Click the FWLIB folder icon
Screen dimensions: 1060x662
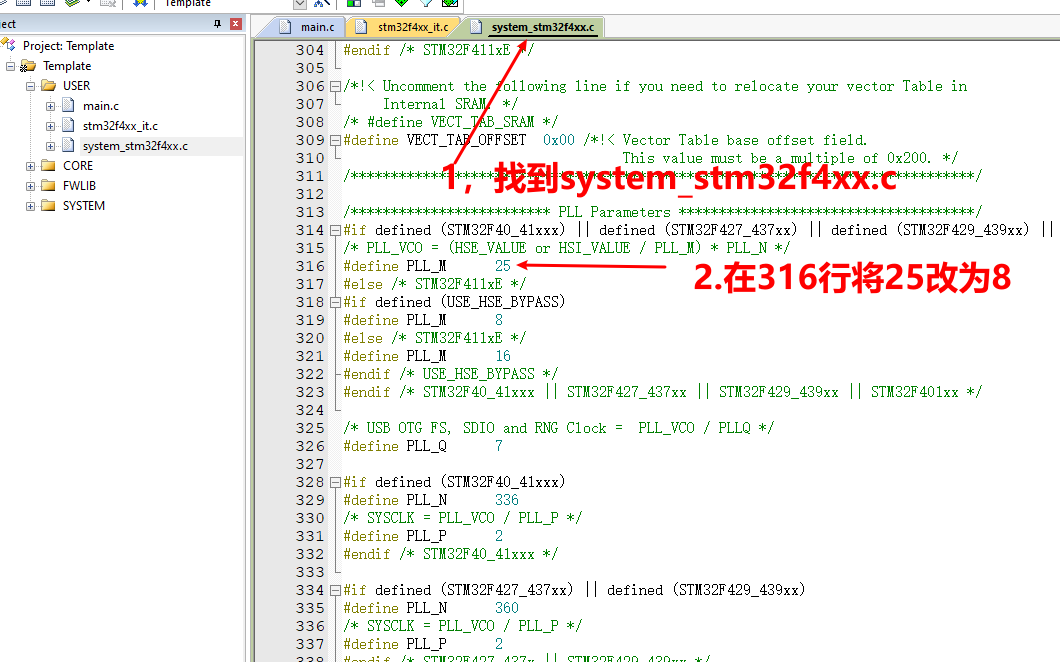pyautogui.click(x=48, y=185)
